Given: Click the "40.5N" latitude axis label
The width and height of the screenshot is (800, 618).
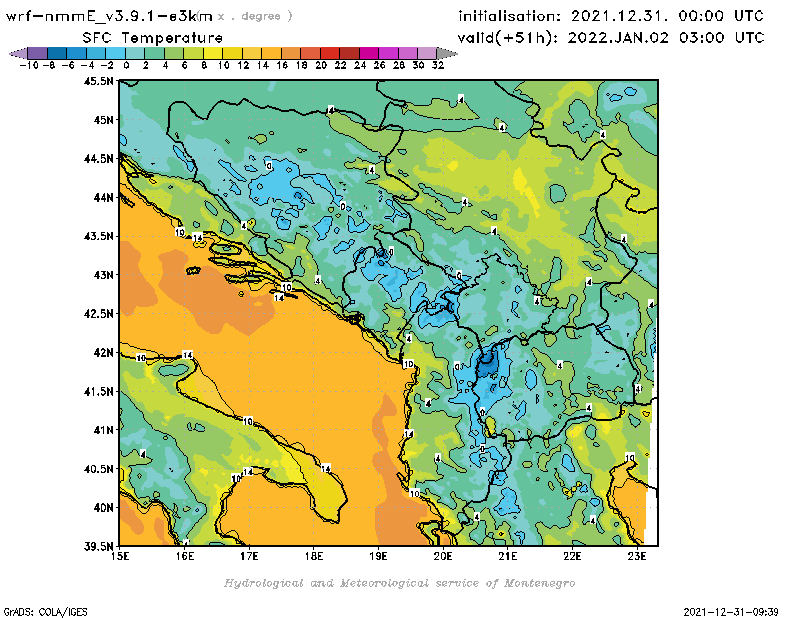Looking at the screenshot, I should [x=98, y=469].
